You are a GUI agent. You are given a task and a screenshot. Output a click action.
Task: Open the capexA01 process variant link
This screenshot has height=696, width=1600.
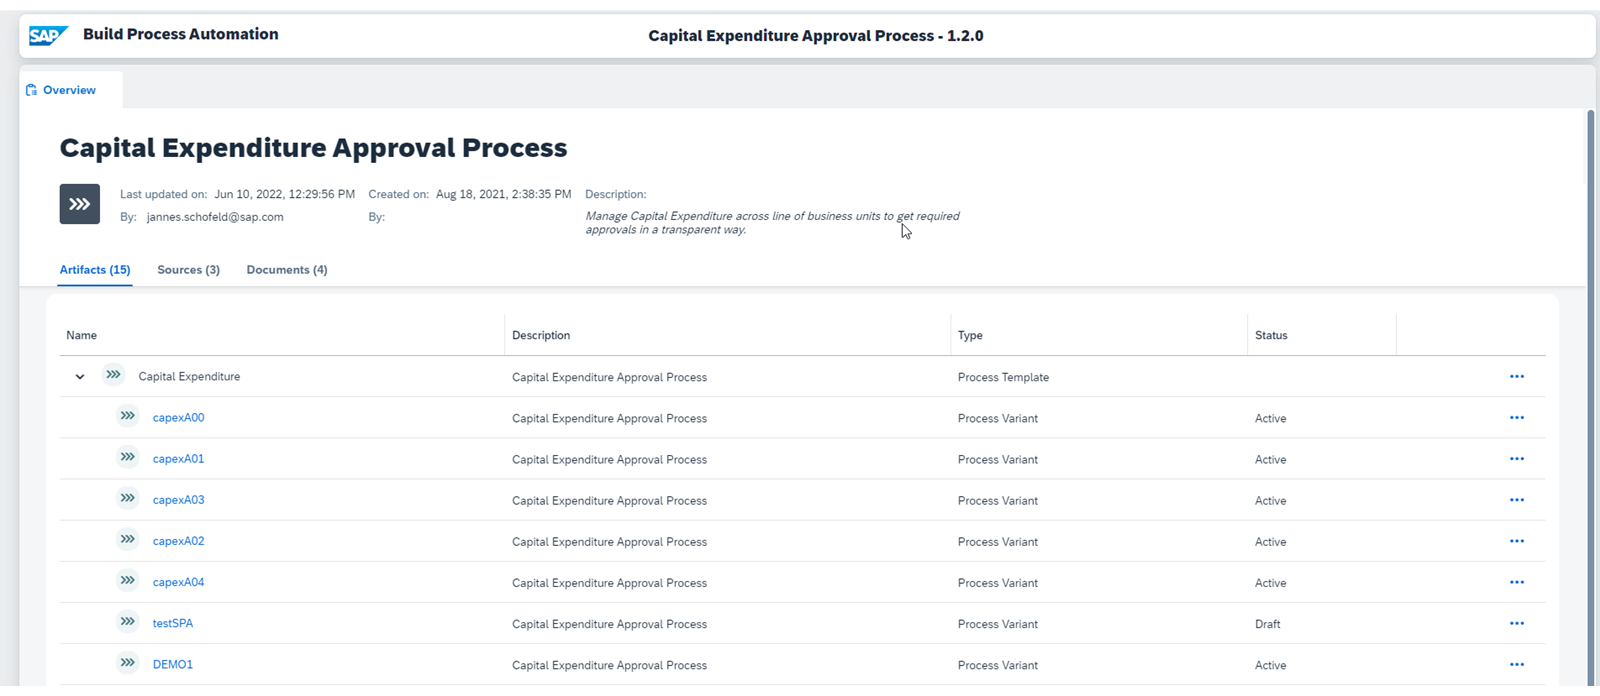178,459
